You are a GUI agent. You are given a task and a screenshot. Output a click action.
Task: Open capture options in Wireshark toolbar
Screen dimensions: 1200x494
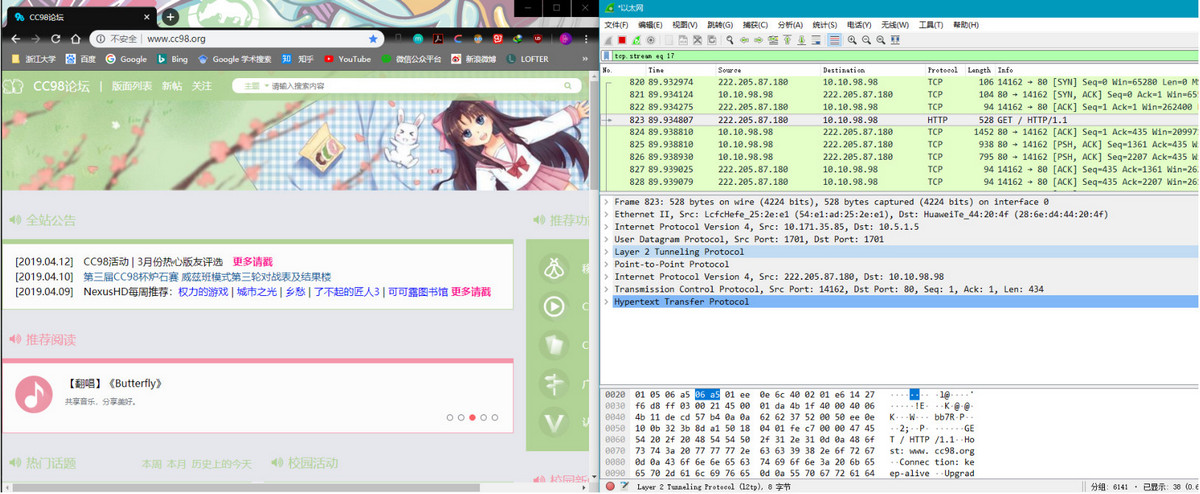point(651,40)
